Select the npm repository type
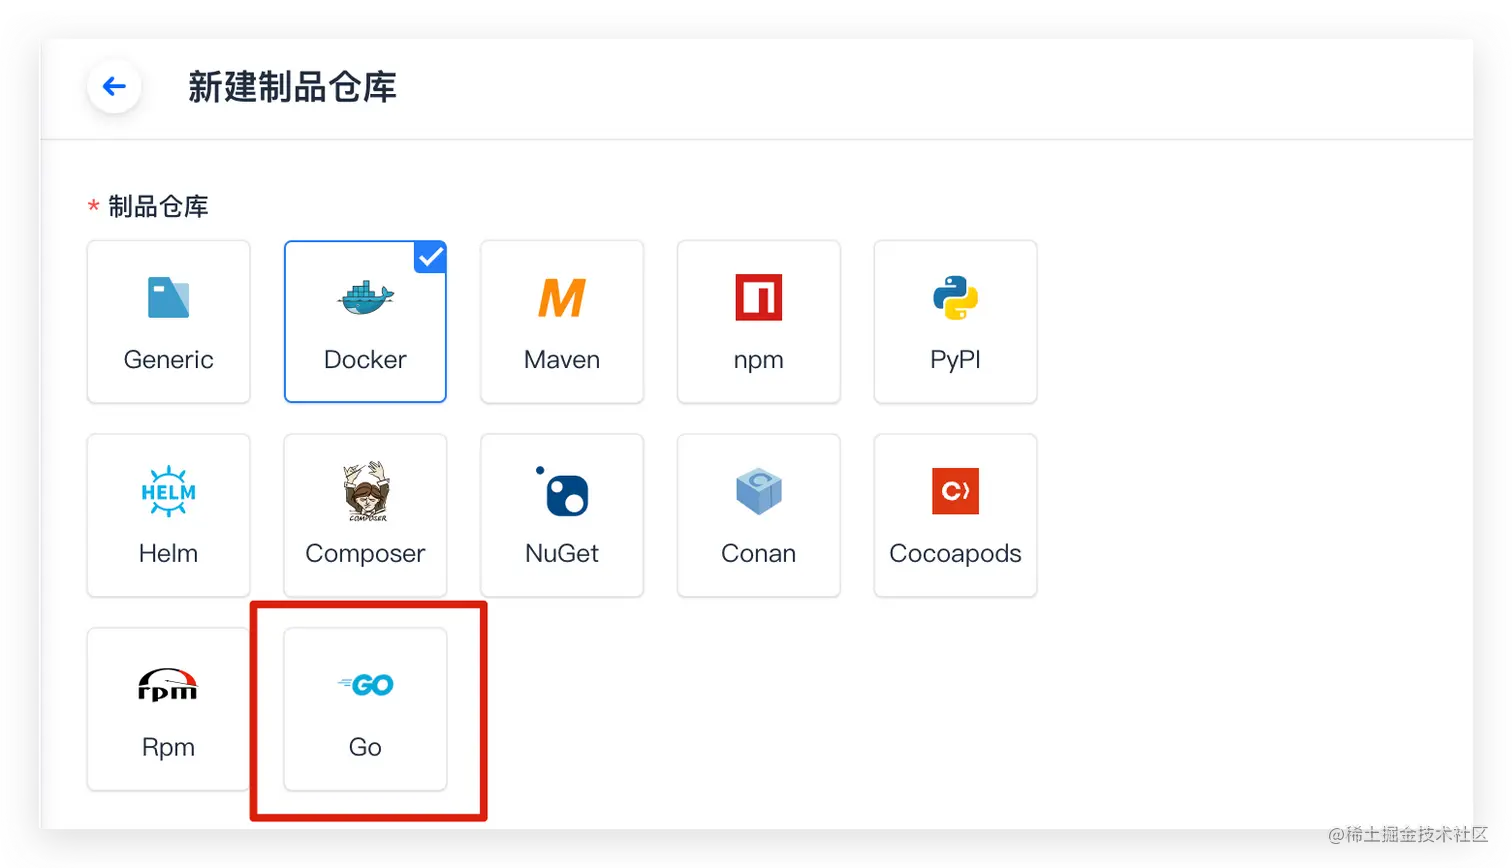1512x868 pixels. (x=758, y=321)
